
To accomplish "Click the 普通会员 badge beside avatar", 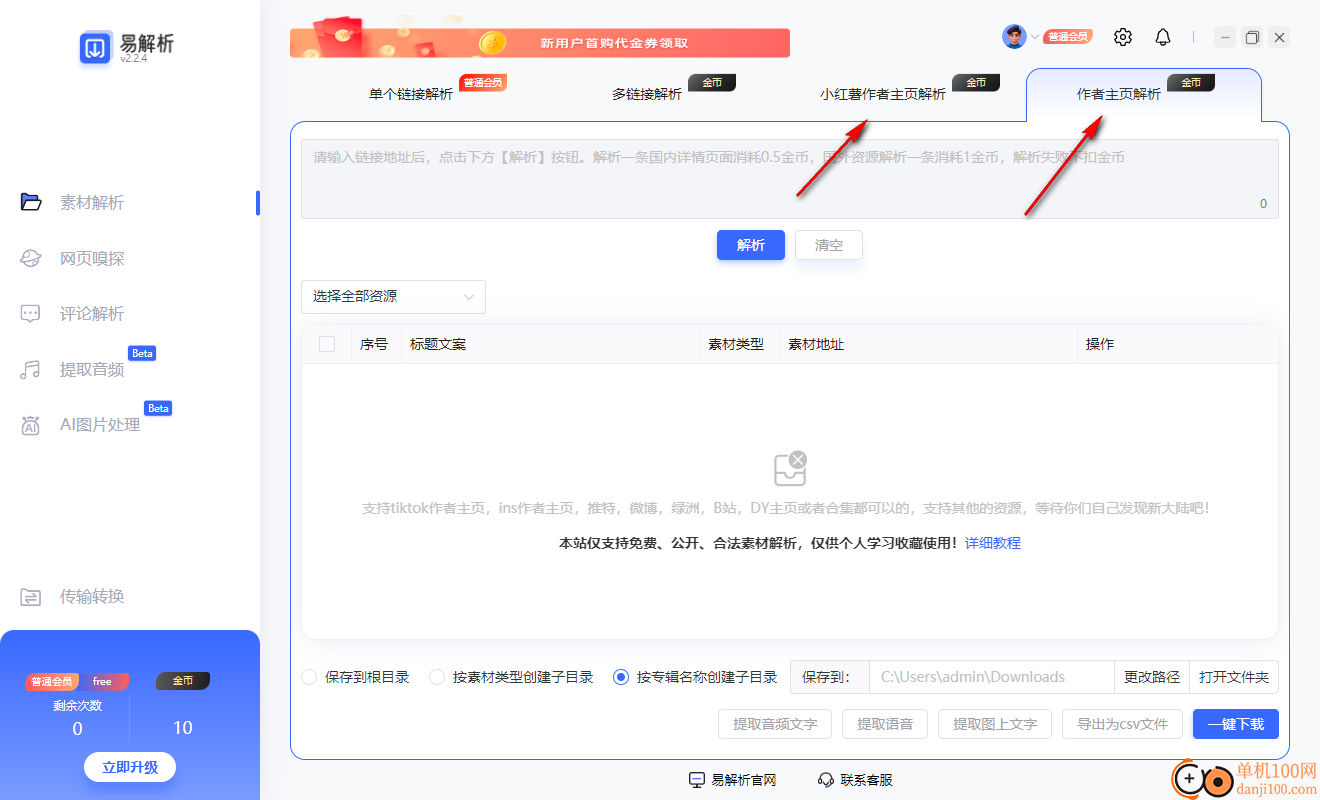I will 1068,37.
